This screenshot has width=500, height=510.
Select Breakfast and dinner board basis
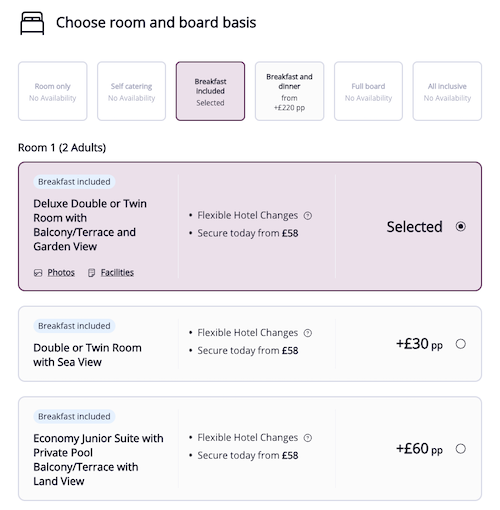click(x=289, y=91)
